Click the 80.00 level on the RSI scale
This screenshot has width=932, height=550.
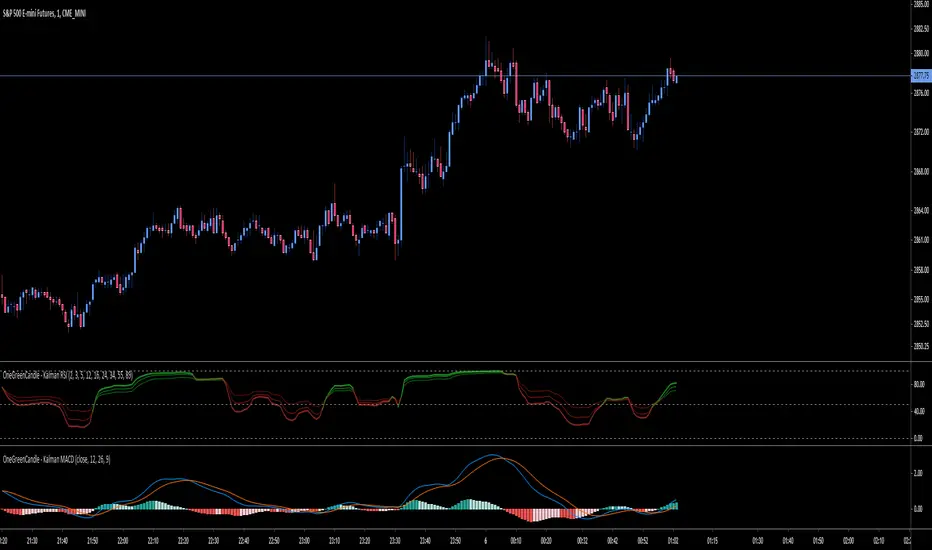tap(918, 385)
